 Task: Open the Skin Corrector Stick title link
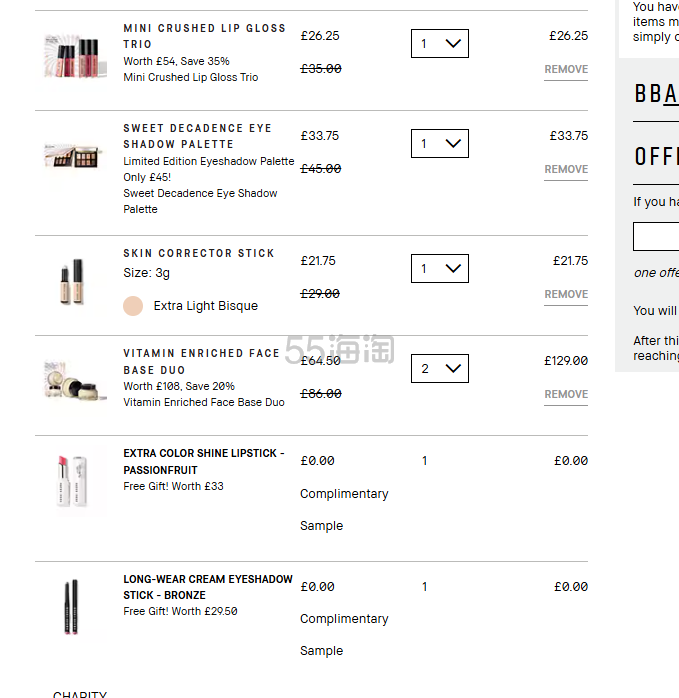coord(198,254)
